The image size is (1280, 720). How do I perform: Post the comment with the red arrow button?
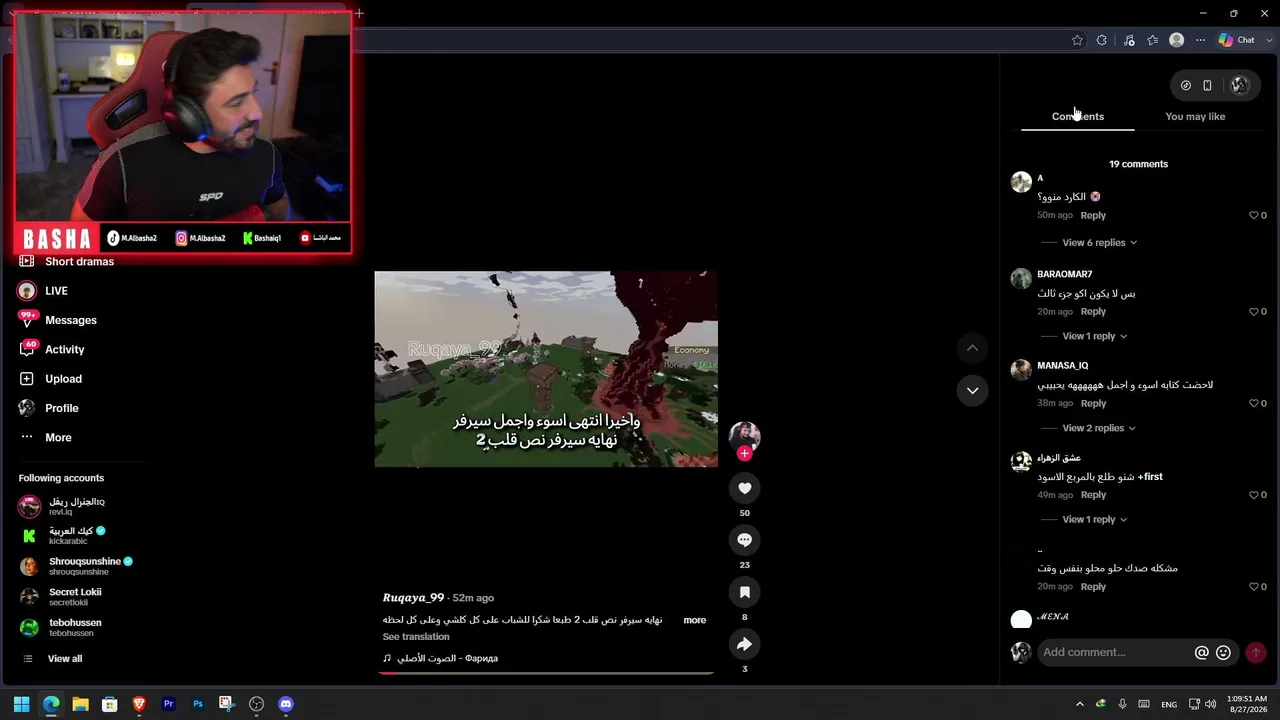pyautogui.click(x=1256, y=652)
